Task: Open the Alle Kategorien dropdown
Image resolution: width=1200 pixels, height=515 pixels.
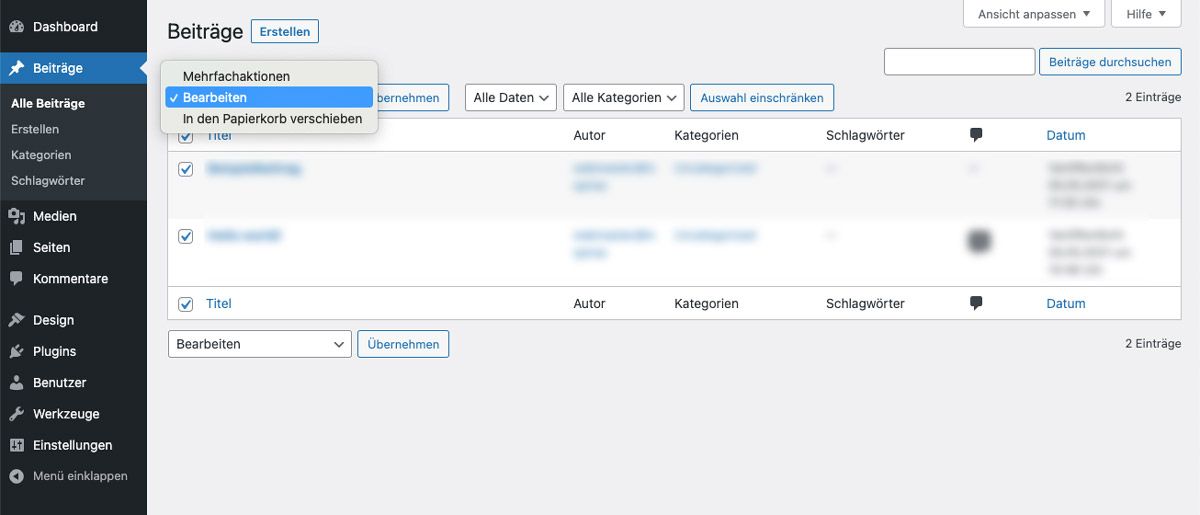Action: [x=624, y=98]
